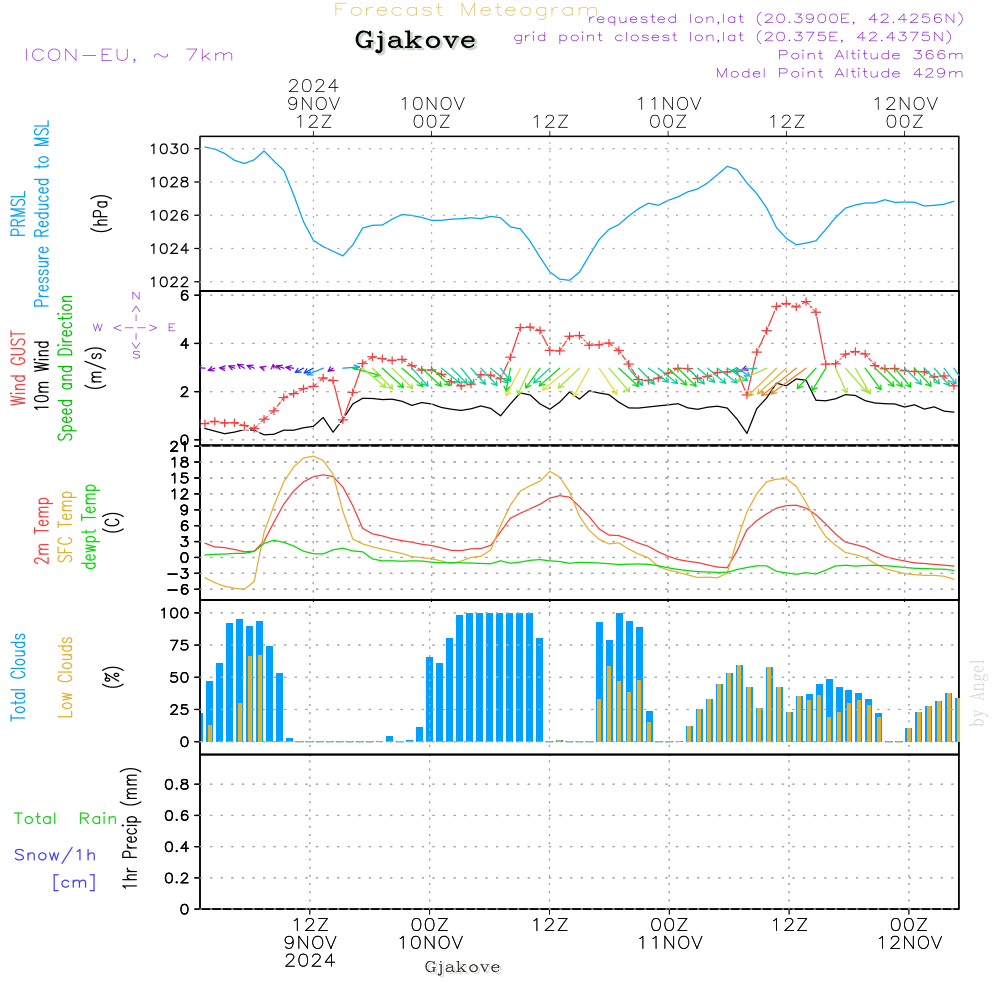The height and width of the screenshot is (1000, 1000).
Task: Click pressure axis value 1022
Action: tap(170, 282)
